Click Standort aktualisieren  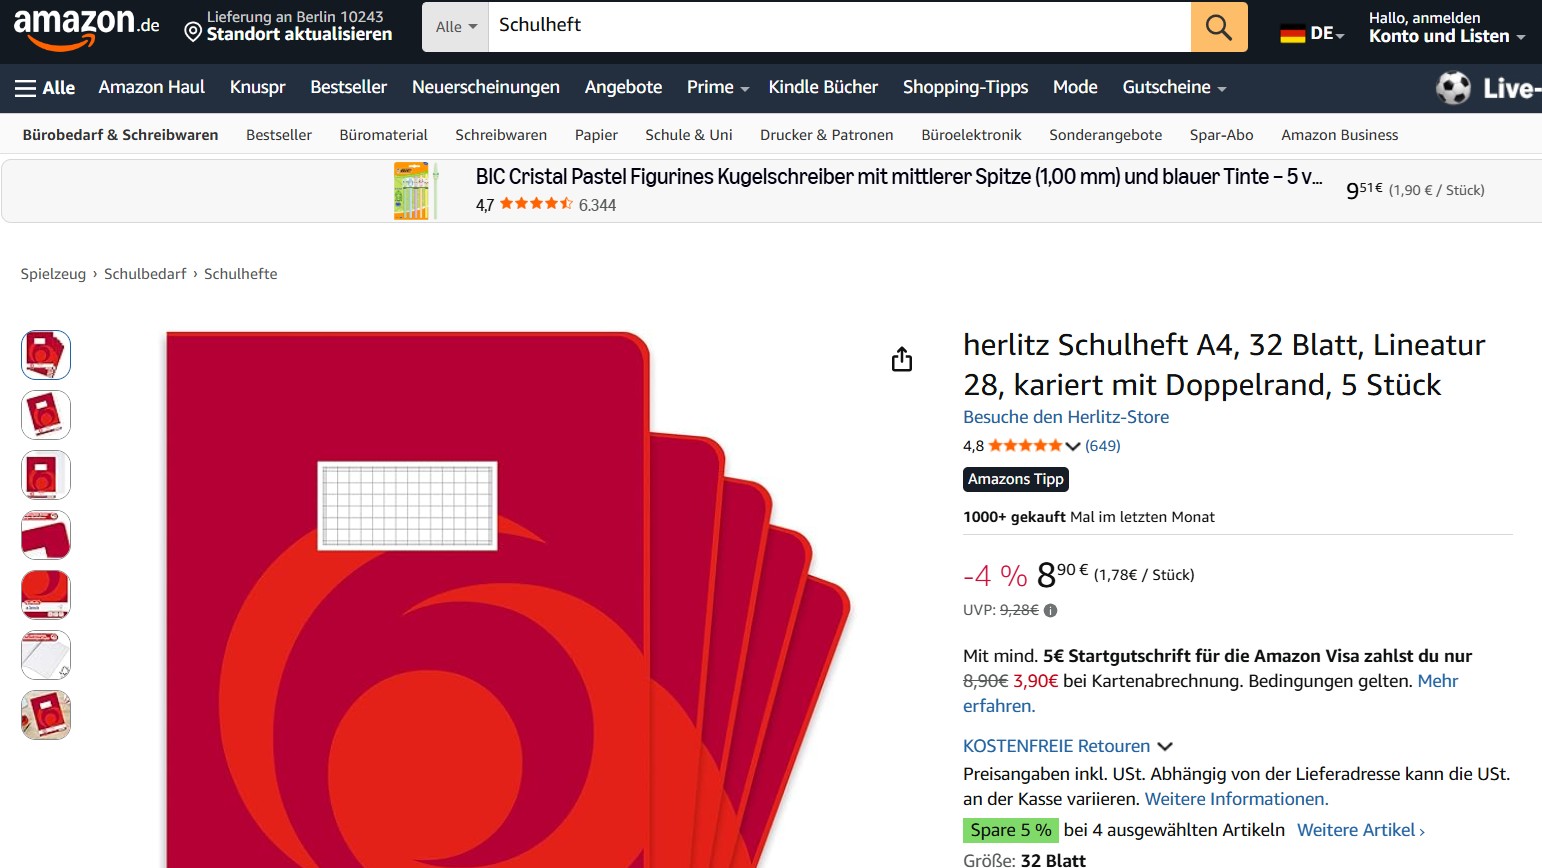pyautogui.click(x=299, y=34)
